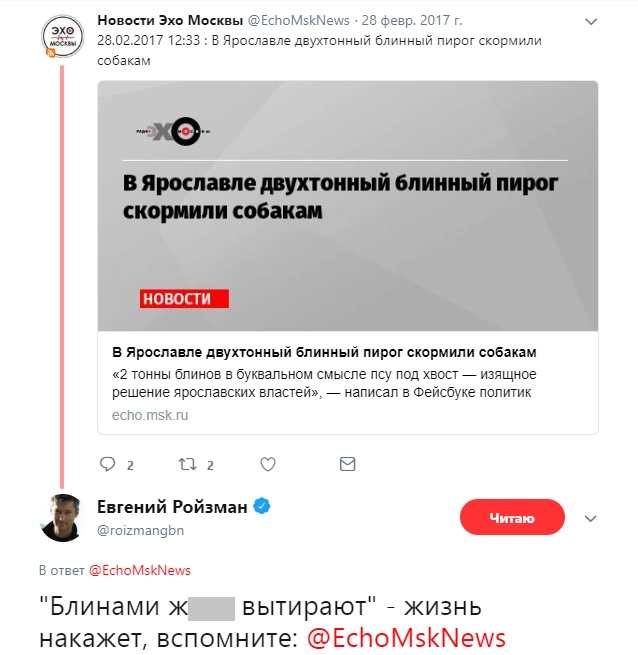Click the Echo Moskvy profile avatar
The width and height of the screenshot is (638, 655).
61,40
